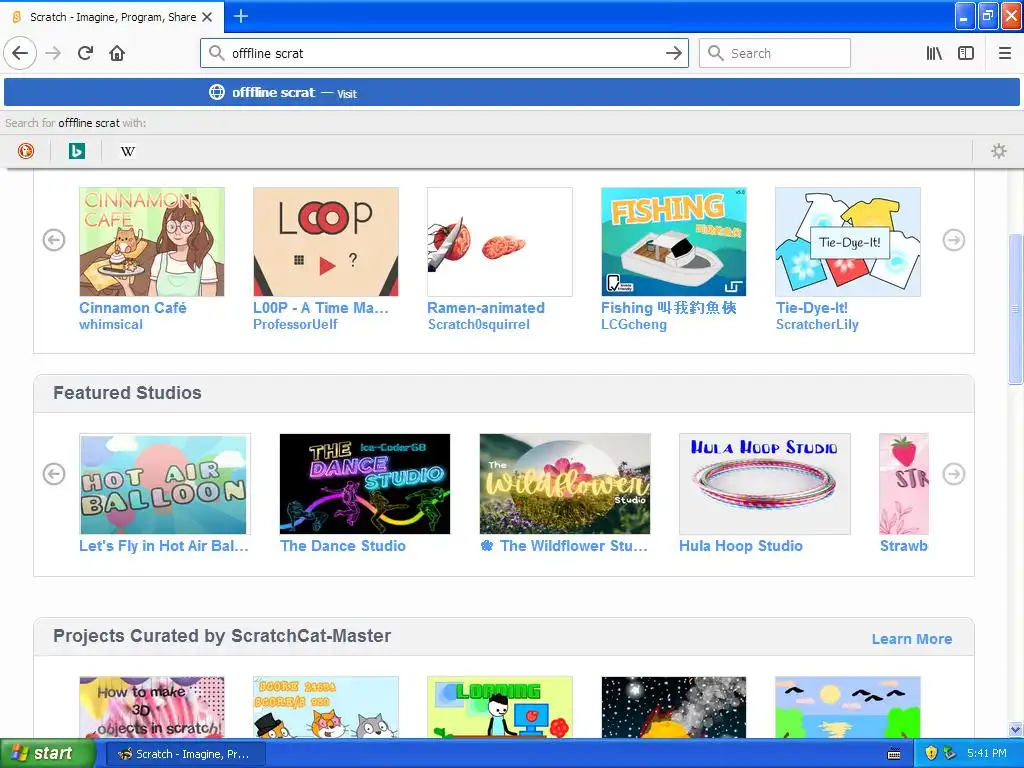Close the Scratch tab with the X
This screenshot has width=1024, height=768.
(207, 17)
